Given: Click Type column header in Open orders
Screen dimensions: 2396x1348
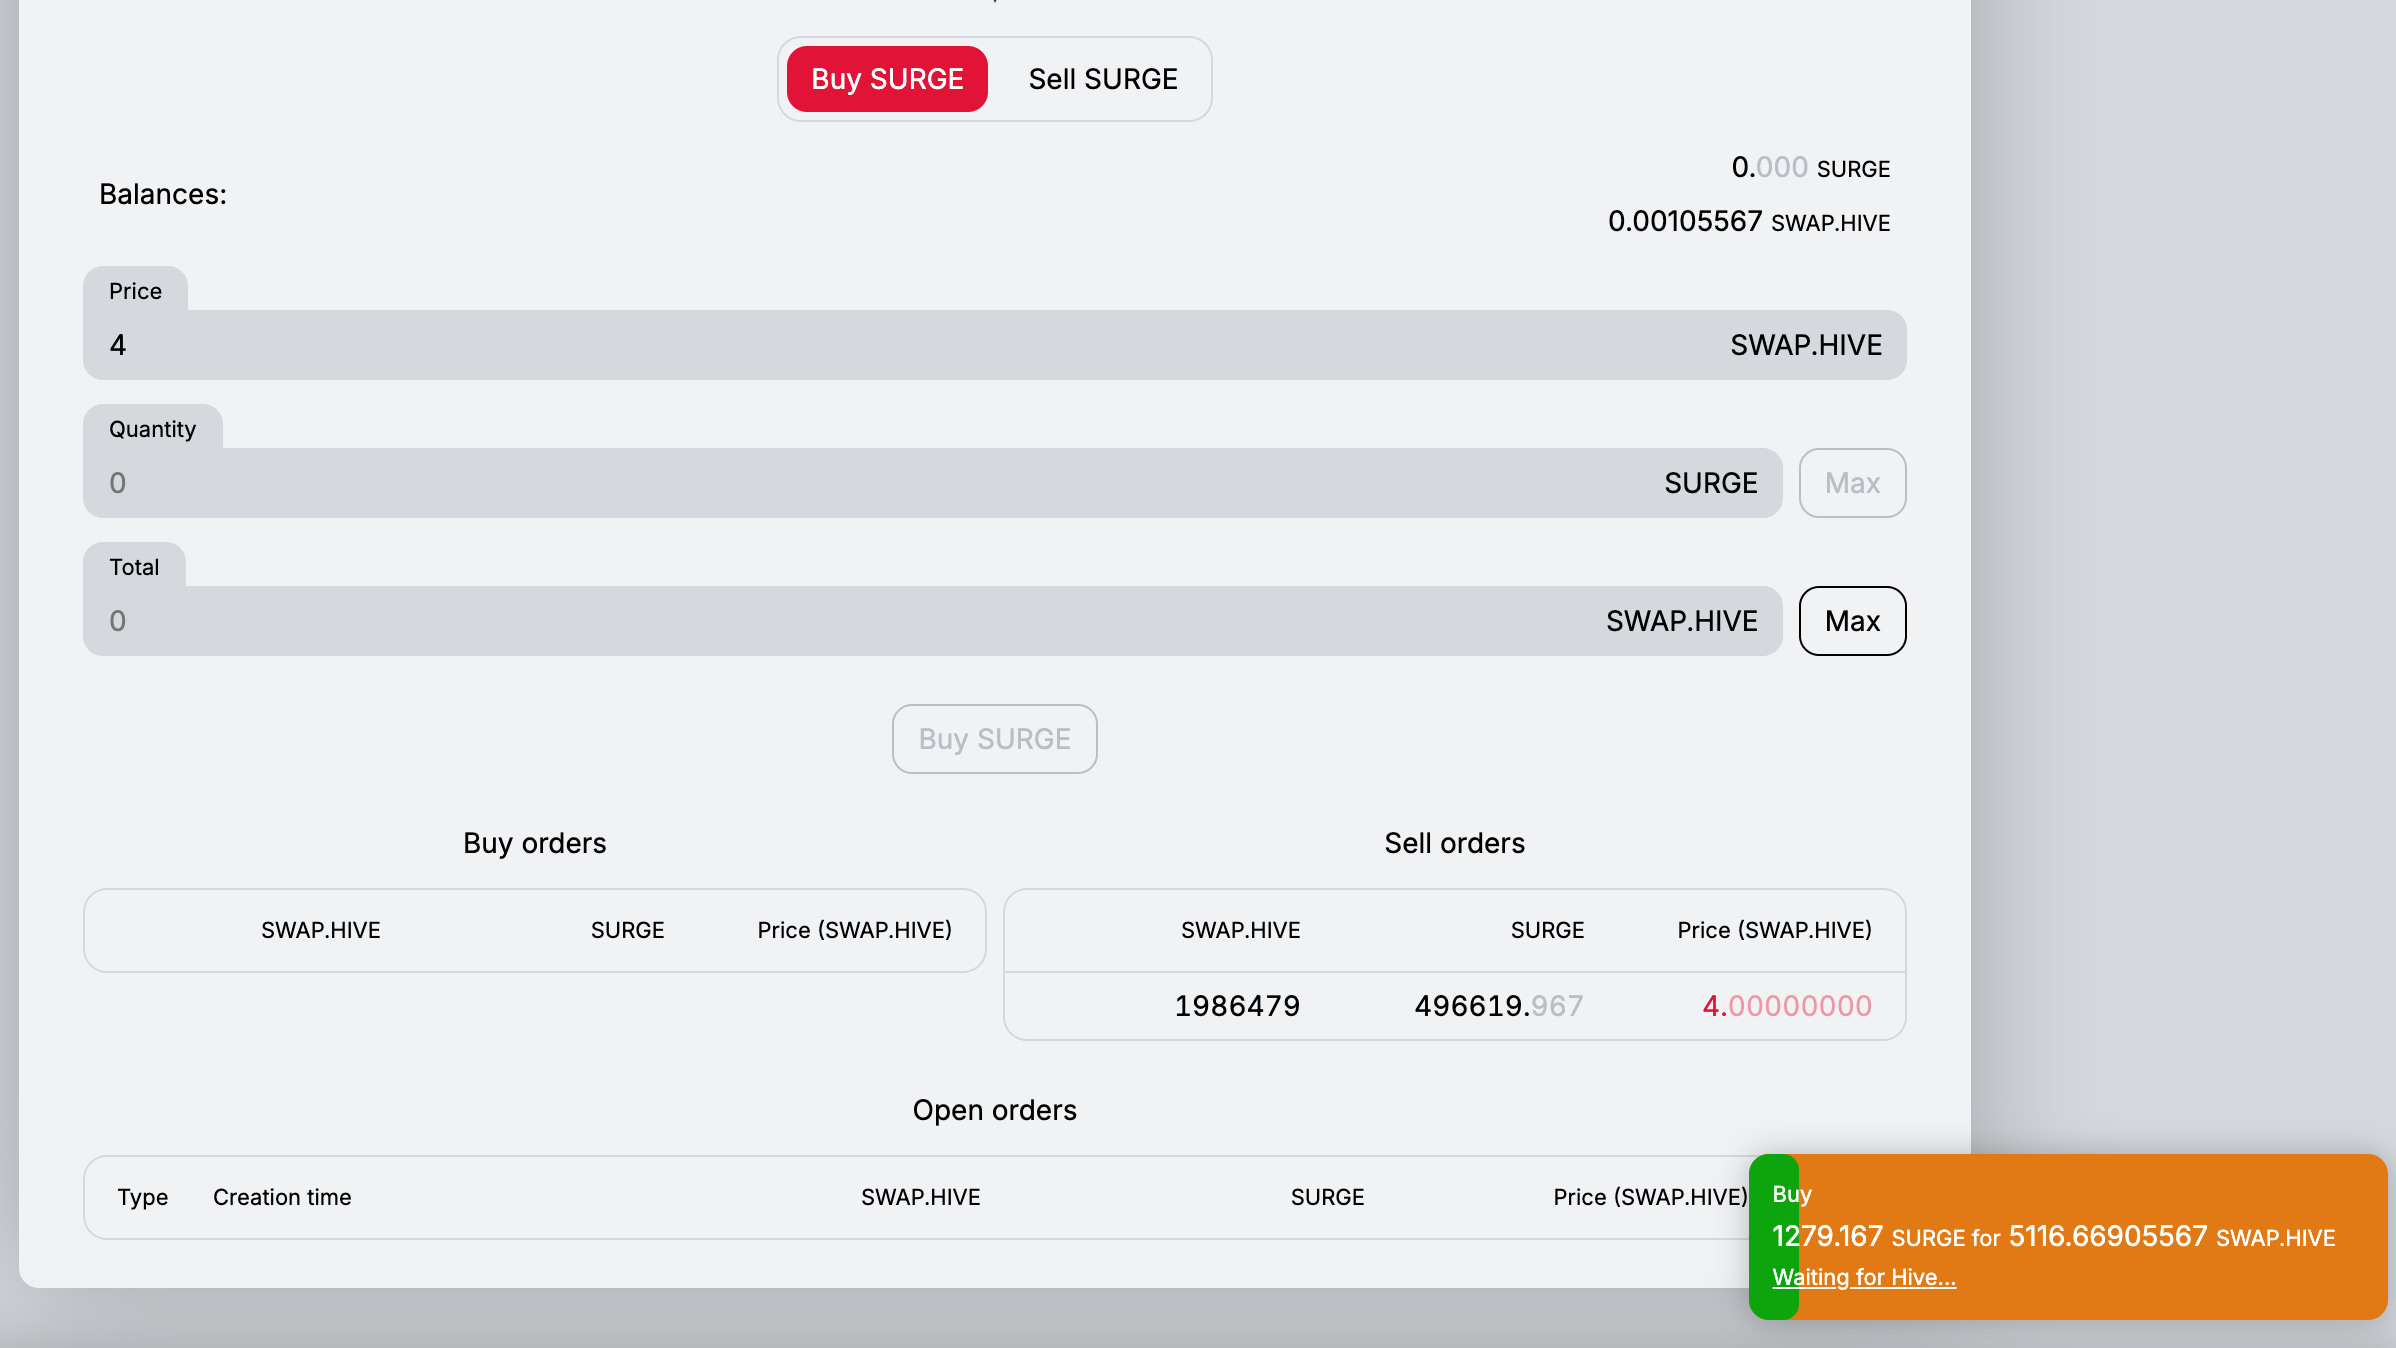Looking at the screenshot, I should (142, 1197).
